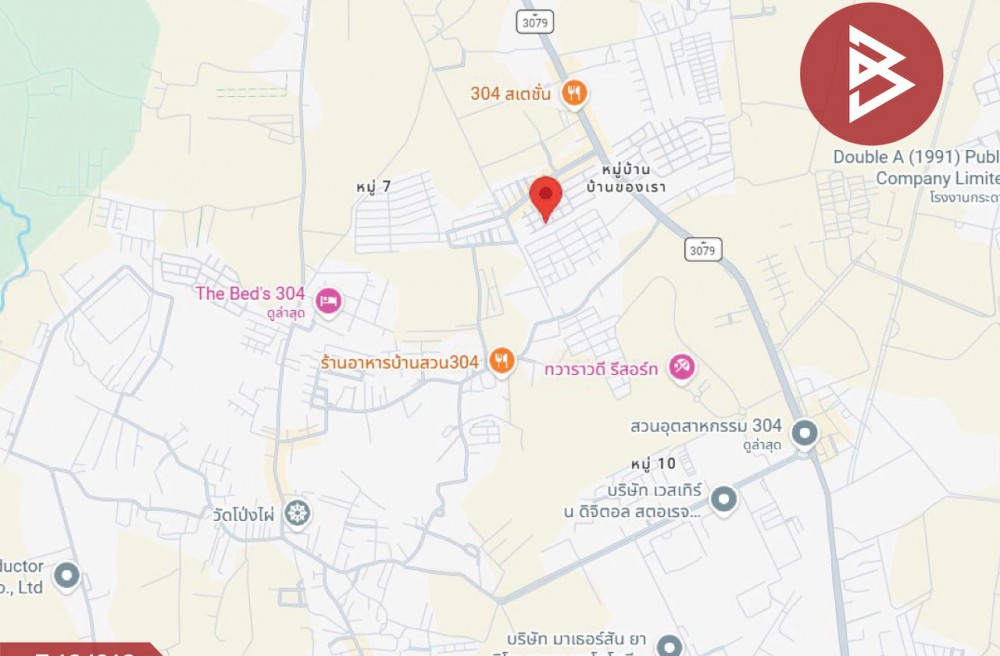Click the lower 3079 highway shield

pos(703,250)
